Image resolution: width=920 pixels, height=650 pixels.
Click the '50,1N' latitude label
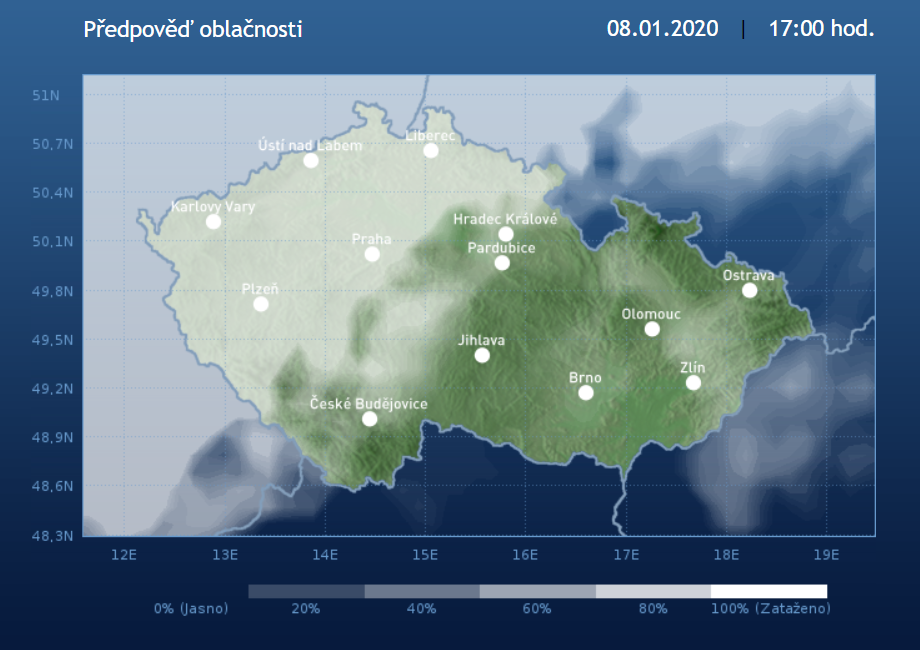(x=53, y=241)
